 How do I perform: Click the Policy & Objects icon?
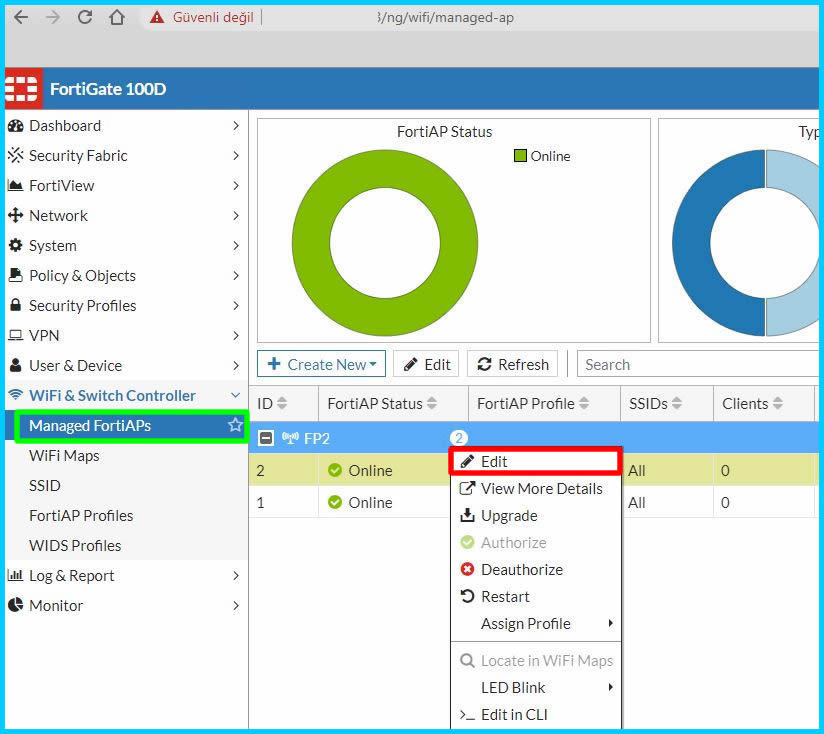point(16,275)
